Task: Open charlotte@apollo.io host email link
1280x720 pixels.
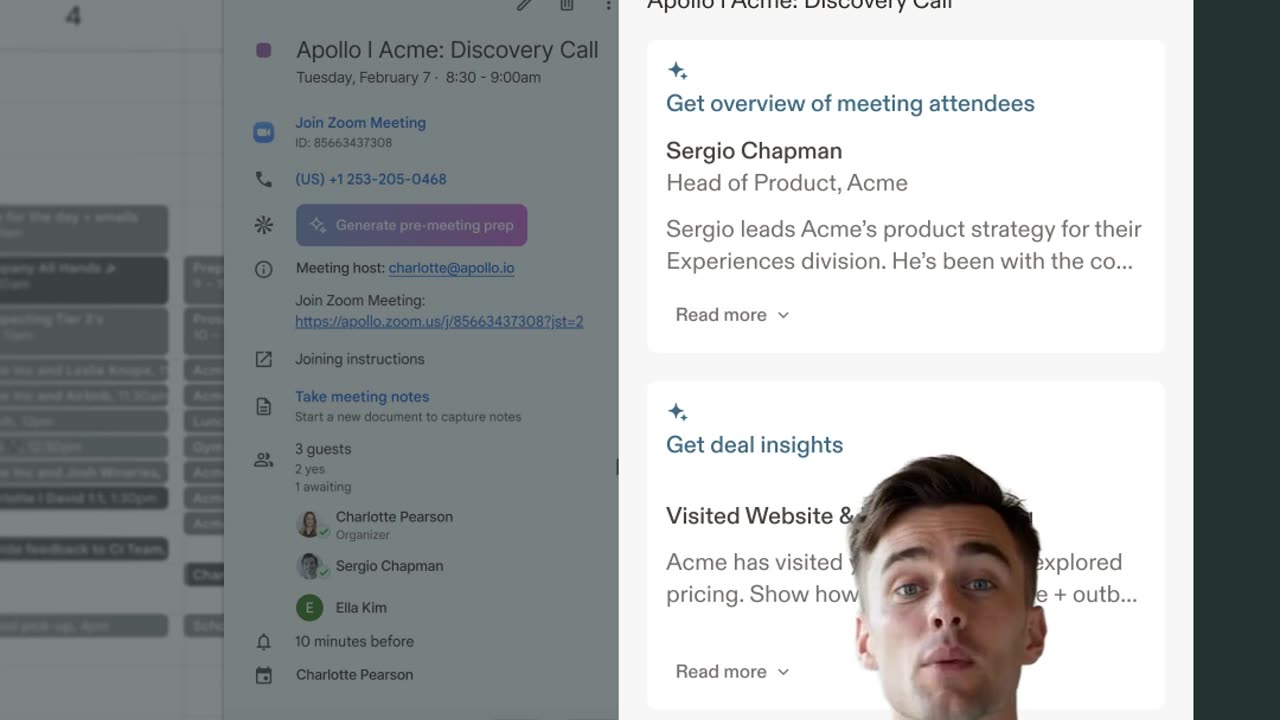Action: (451, 268)
